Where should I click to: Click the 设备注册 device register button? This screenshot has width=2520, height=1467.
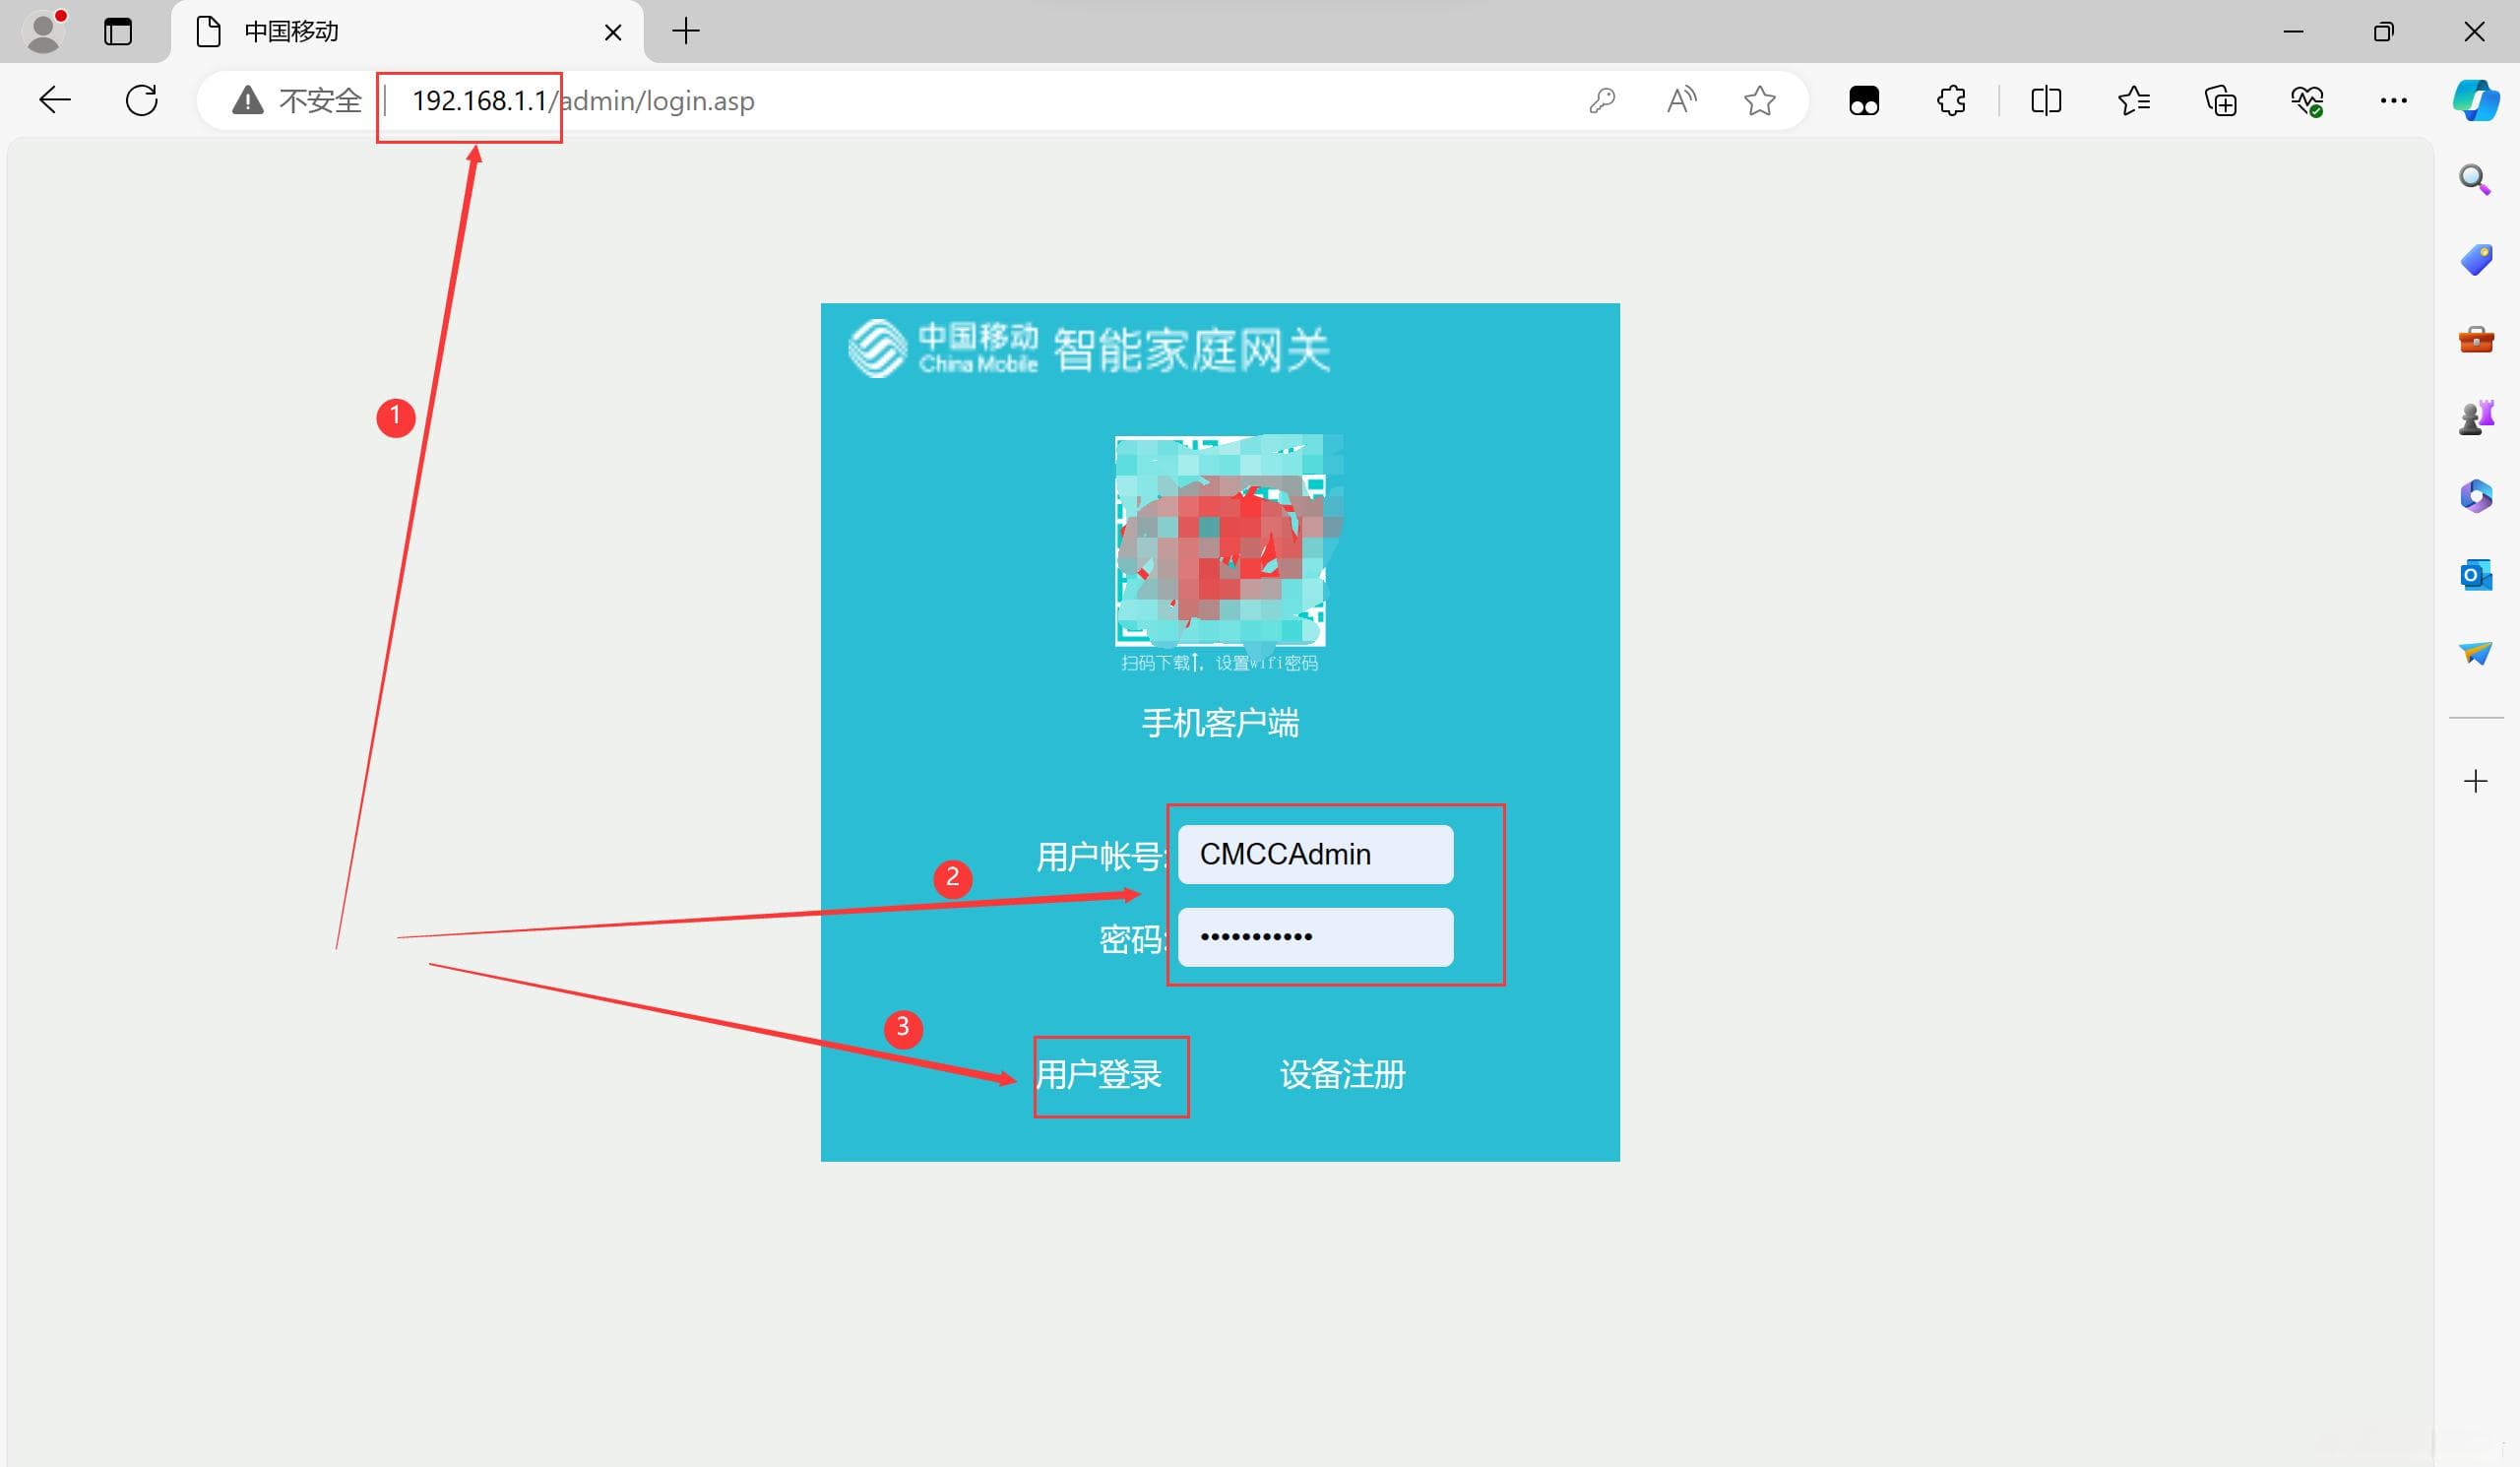pyautogui.click(x=1342, y=1075)
